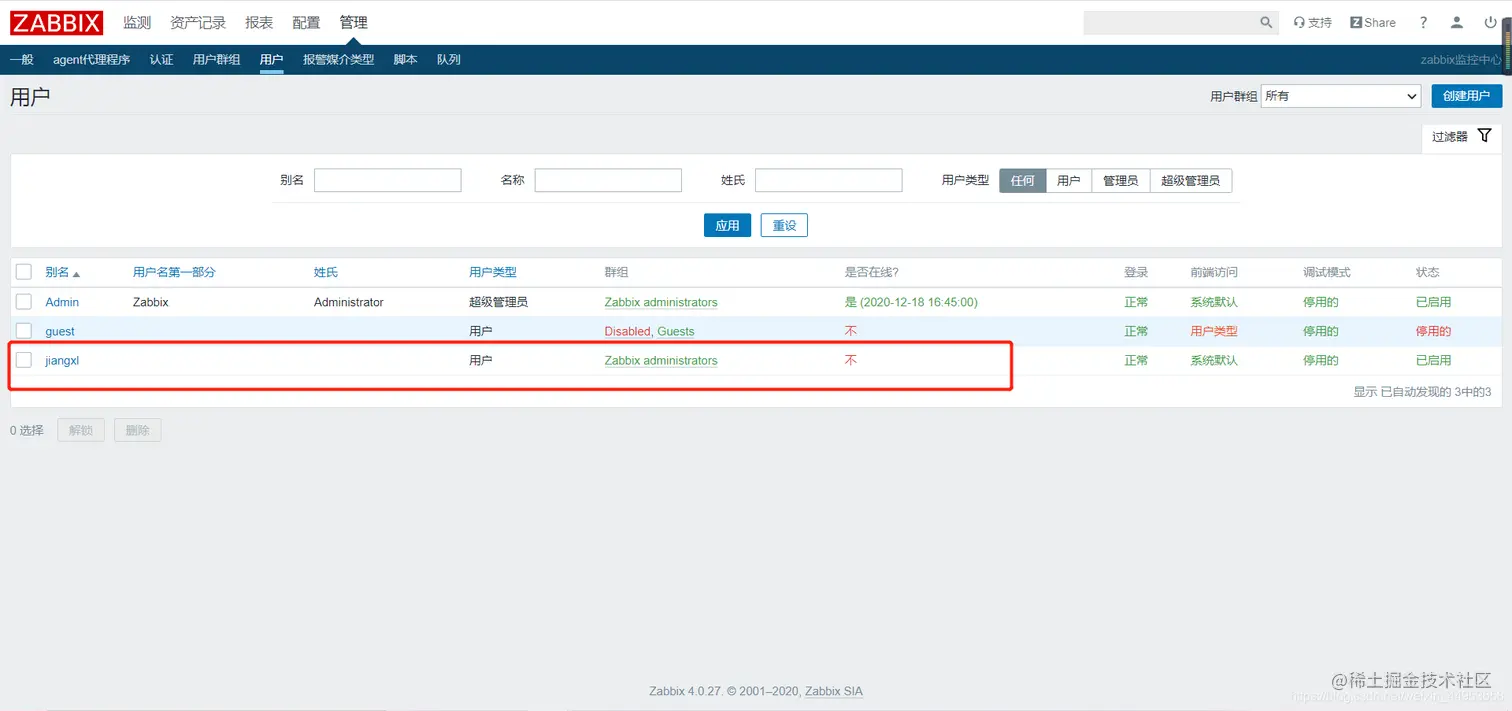This screenshot has height=711, width=1512.
Task: Tick the Admin row checkbox
Action: coord(24,302)
